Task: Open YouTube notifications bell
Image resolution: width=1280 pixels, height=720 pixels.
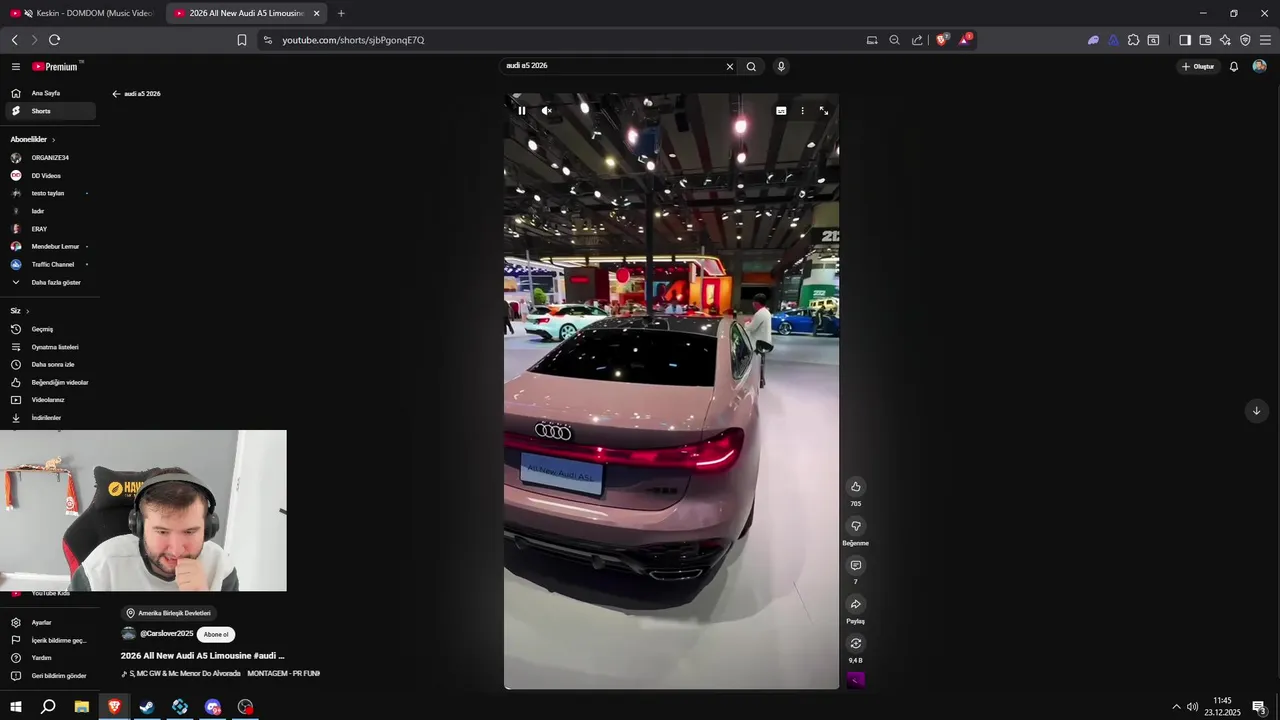Action: click(x=1234, y=67)
